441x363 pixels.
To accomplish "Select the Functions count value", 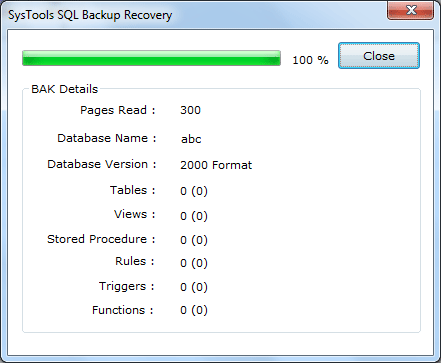I will (x=194, y=310).
